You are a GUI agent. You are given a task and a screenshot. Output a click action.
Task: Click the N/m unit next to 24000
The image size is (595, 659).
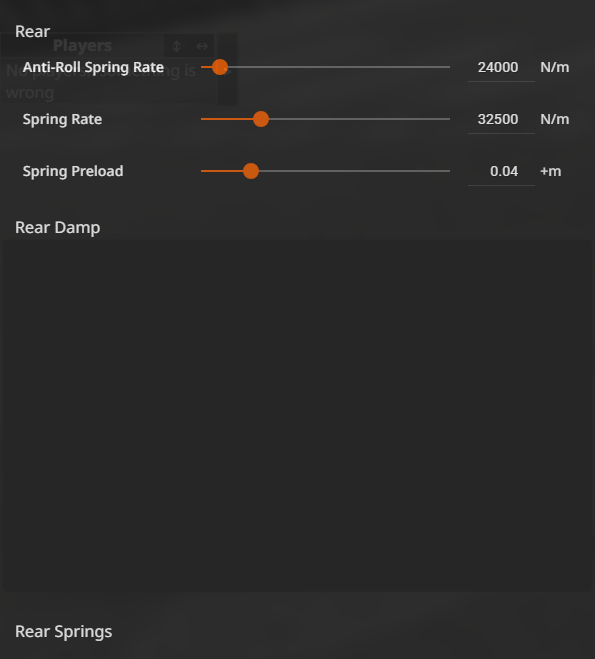pos(555,67)
